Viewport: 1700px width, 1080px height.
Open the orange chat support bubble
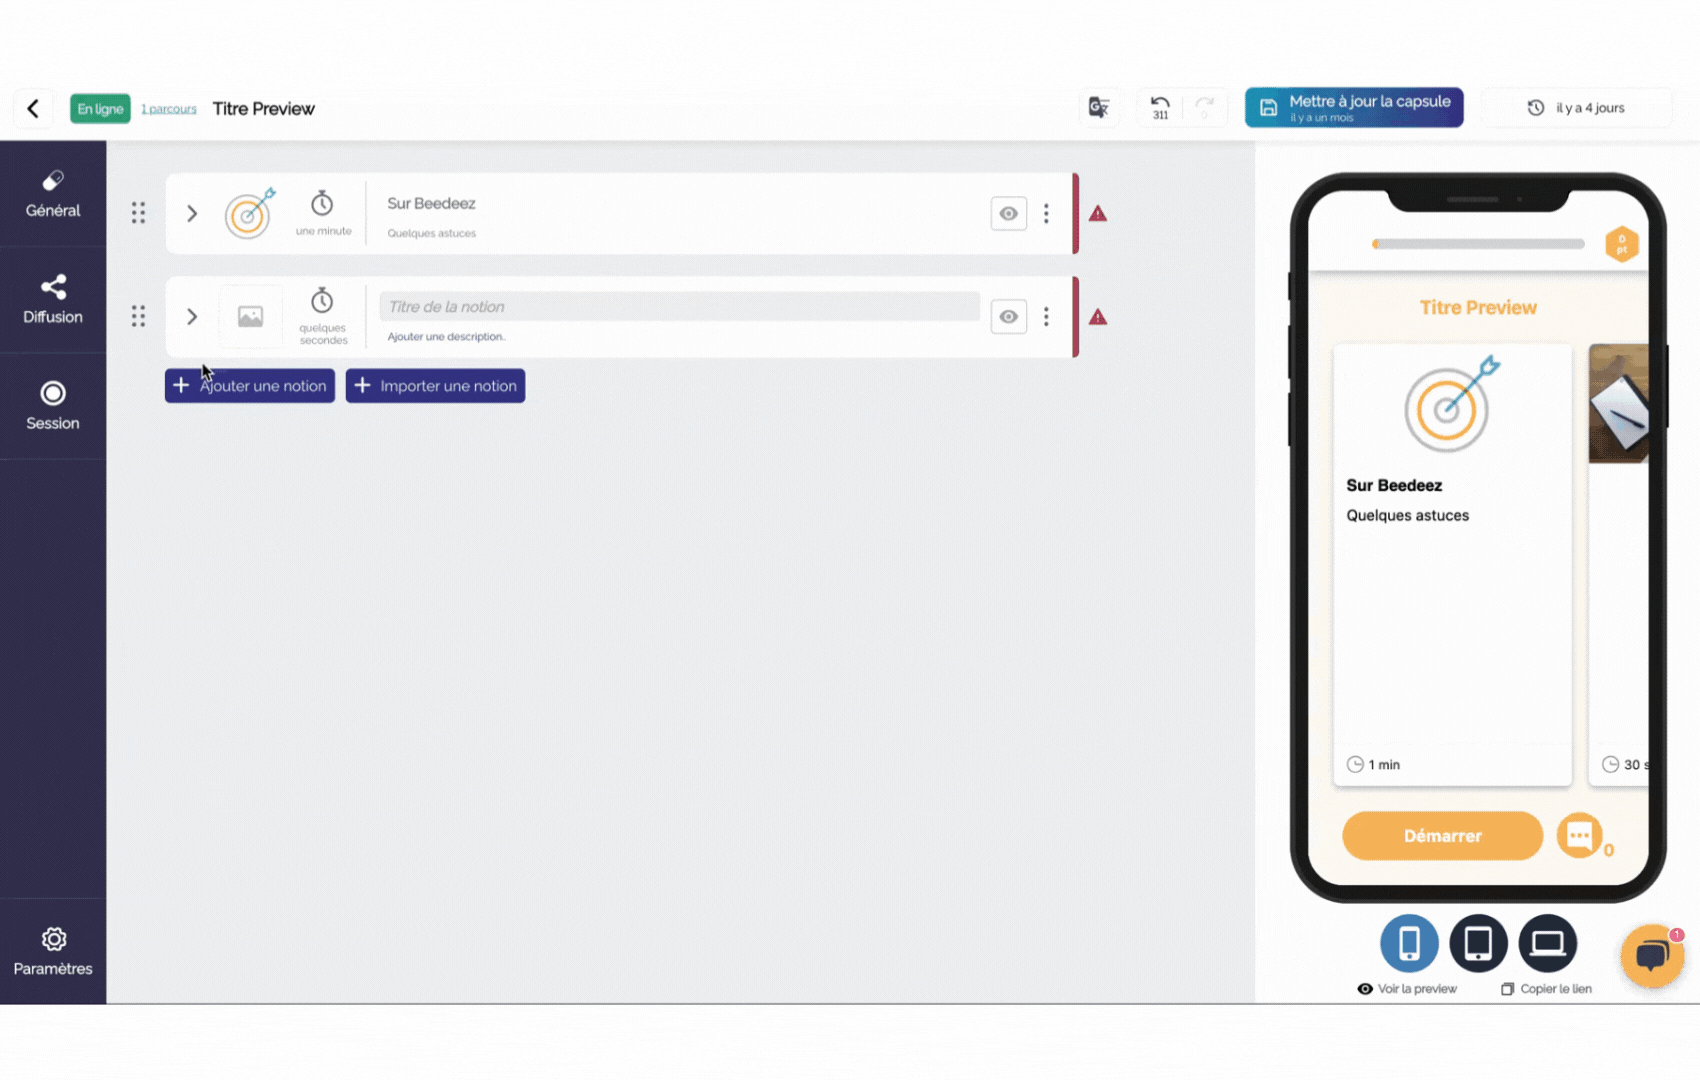1652,956
